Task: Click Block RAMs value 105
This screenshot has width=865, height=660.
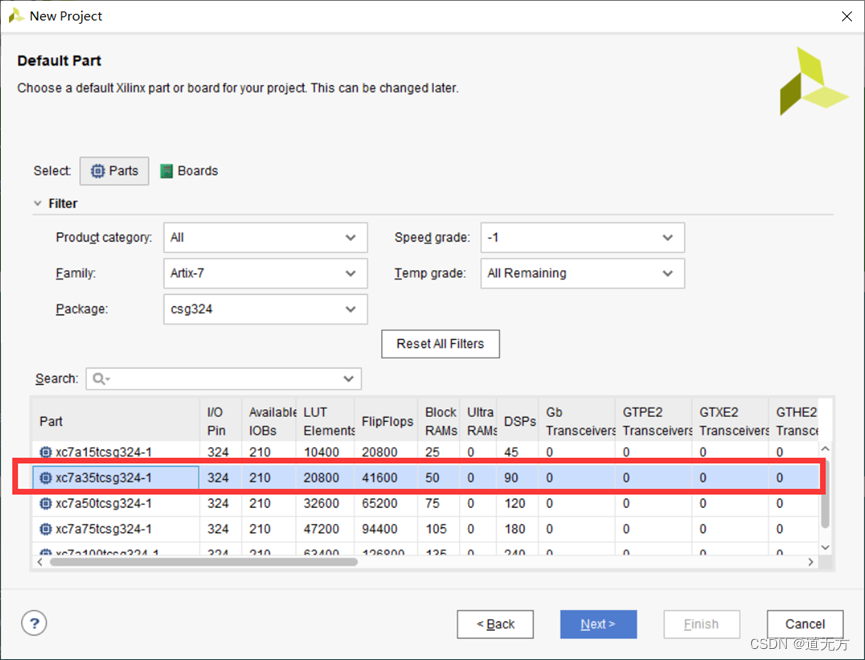Action: [x=436, y=529]
